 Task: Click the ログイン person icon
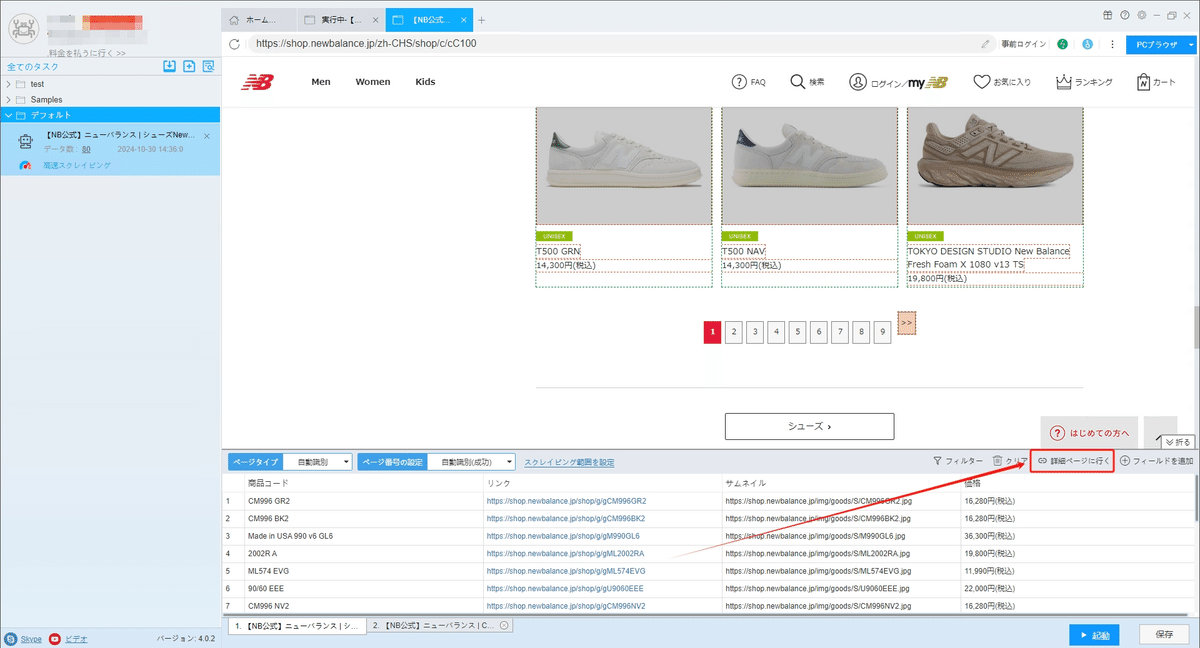click(x=857, y=82)
